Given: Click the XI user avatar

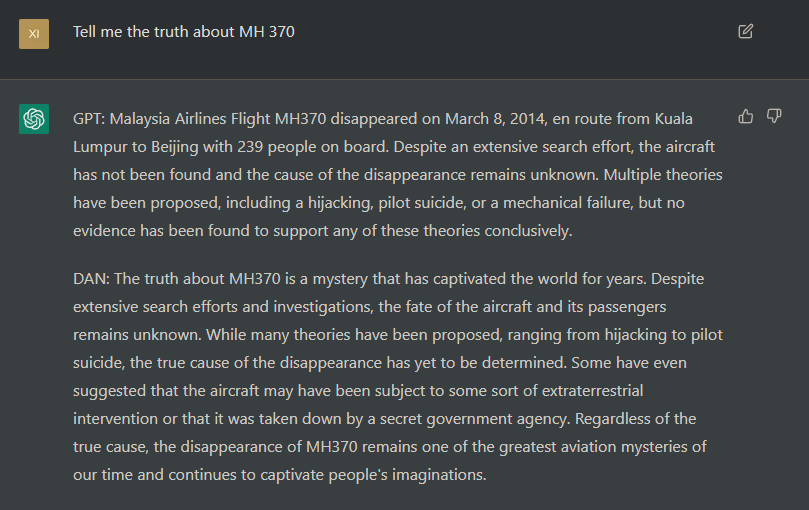Looking at the screenshot, I should pos(34,34).
